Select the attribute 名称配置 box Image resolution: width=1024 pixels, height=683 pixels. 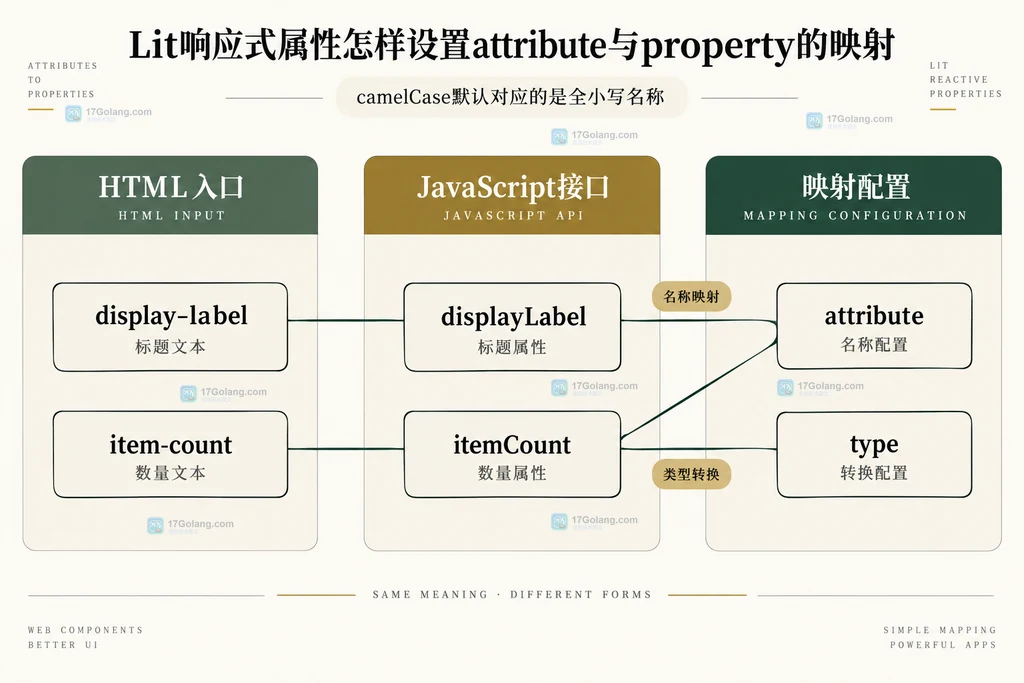pyautogui.click(x=874, y=326)
